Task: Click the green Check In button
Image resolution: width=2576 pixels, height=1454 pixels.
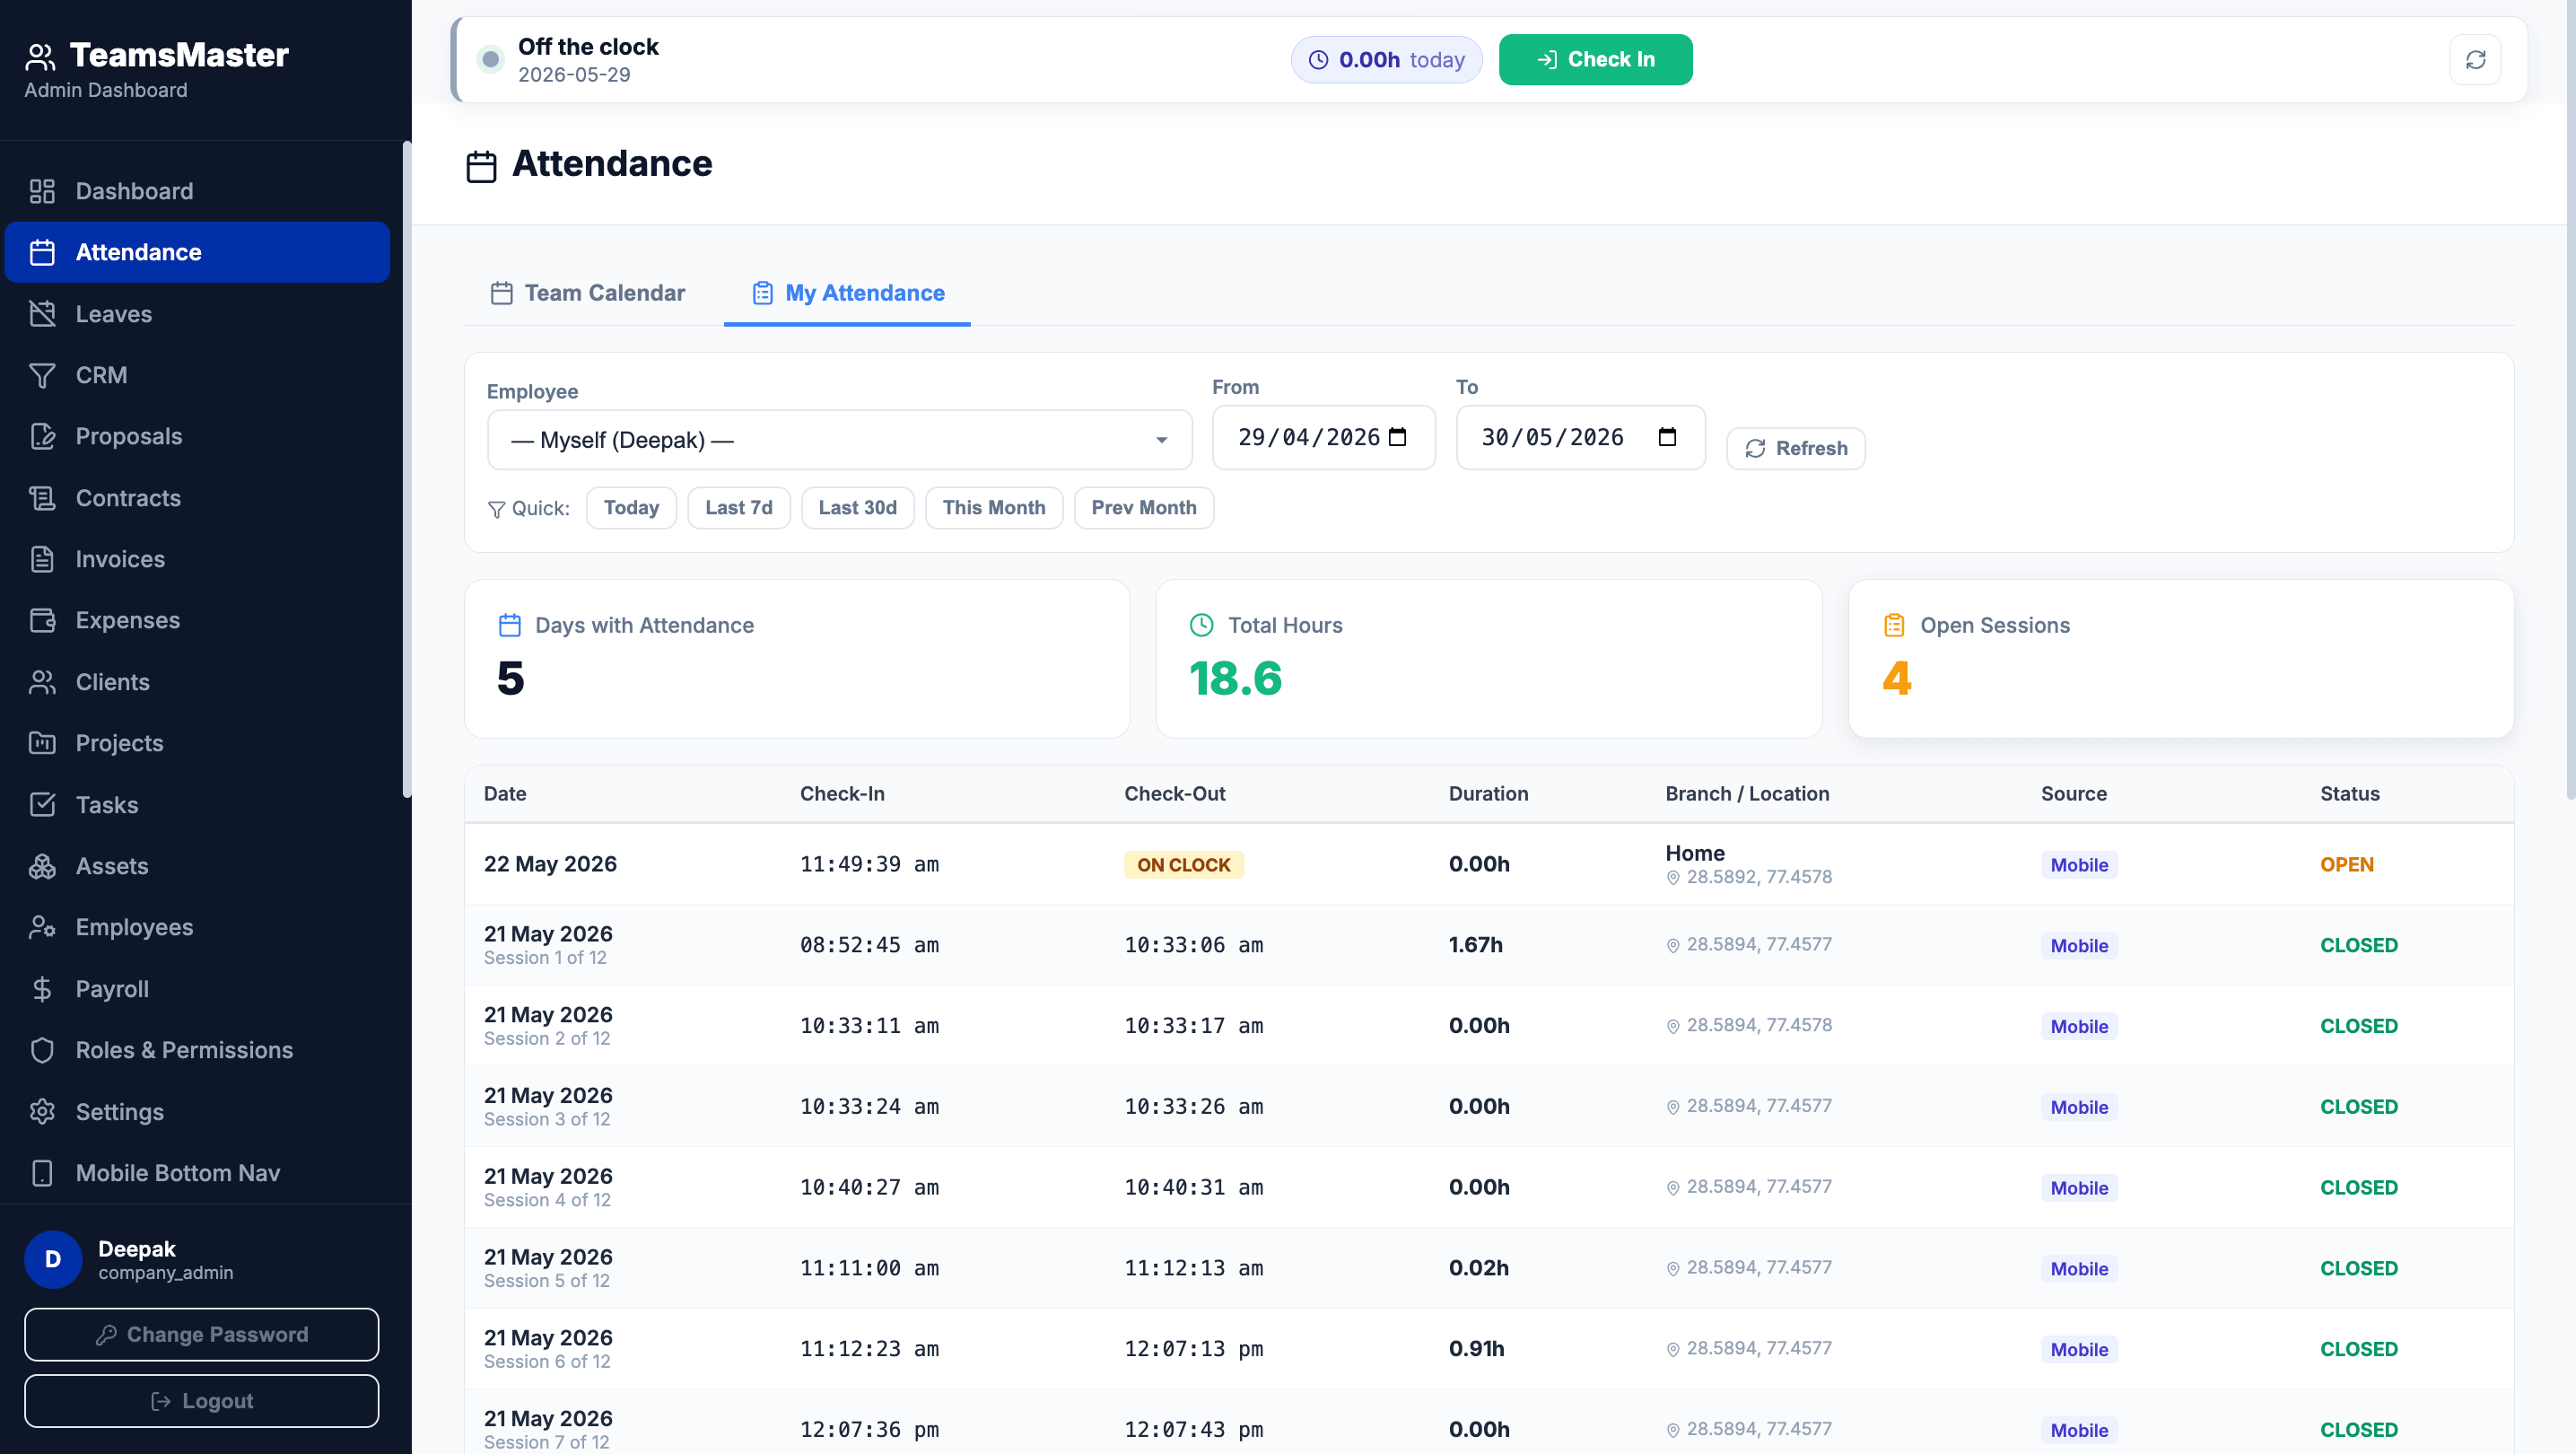Action: click(1595, 60)
